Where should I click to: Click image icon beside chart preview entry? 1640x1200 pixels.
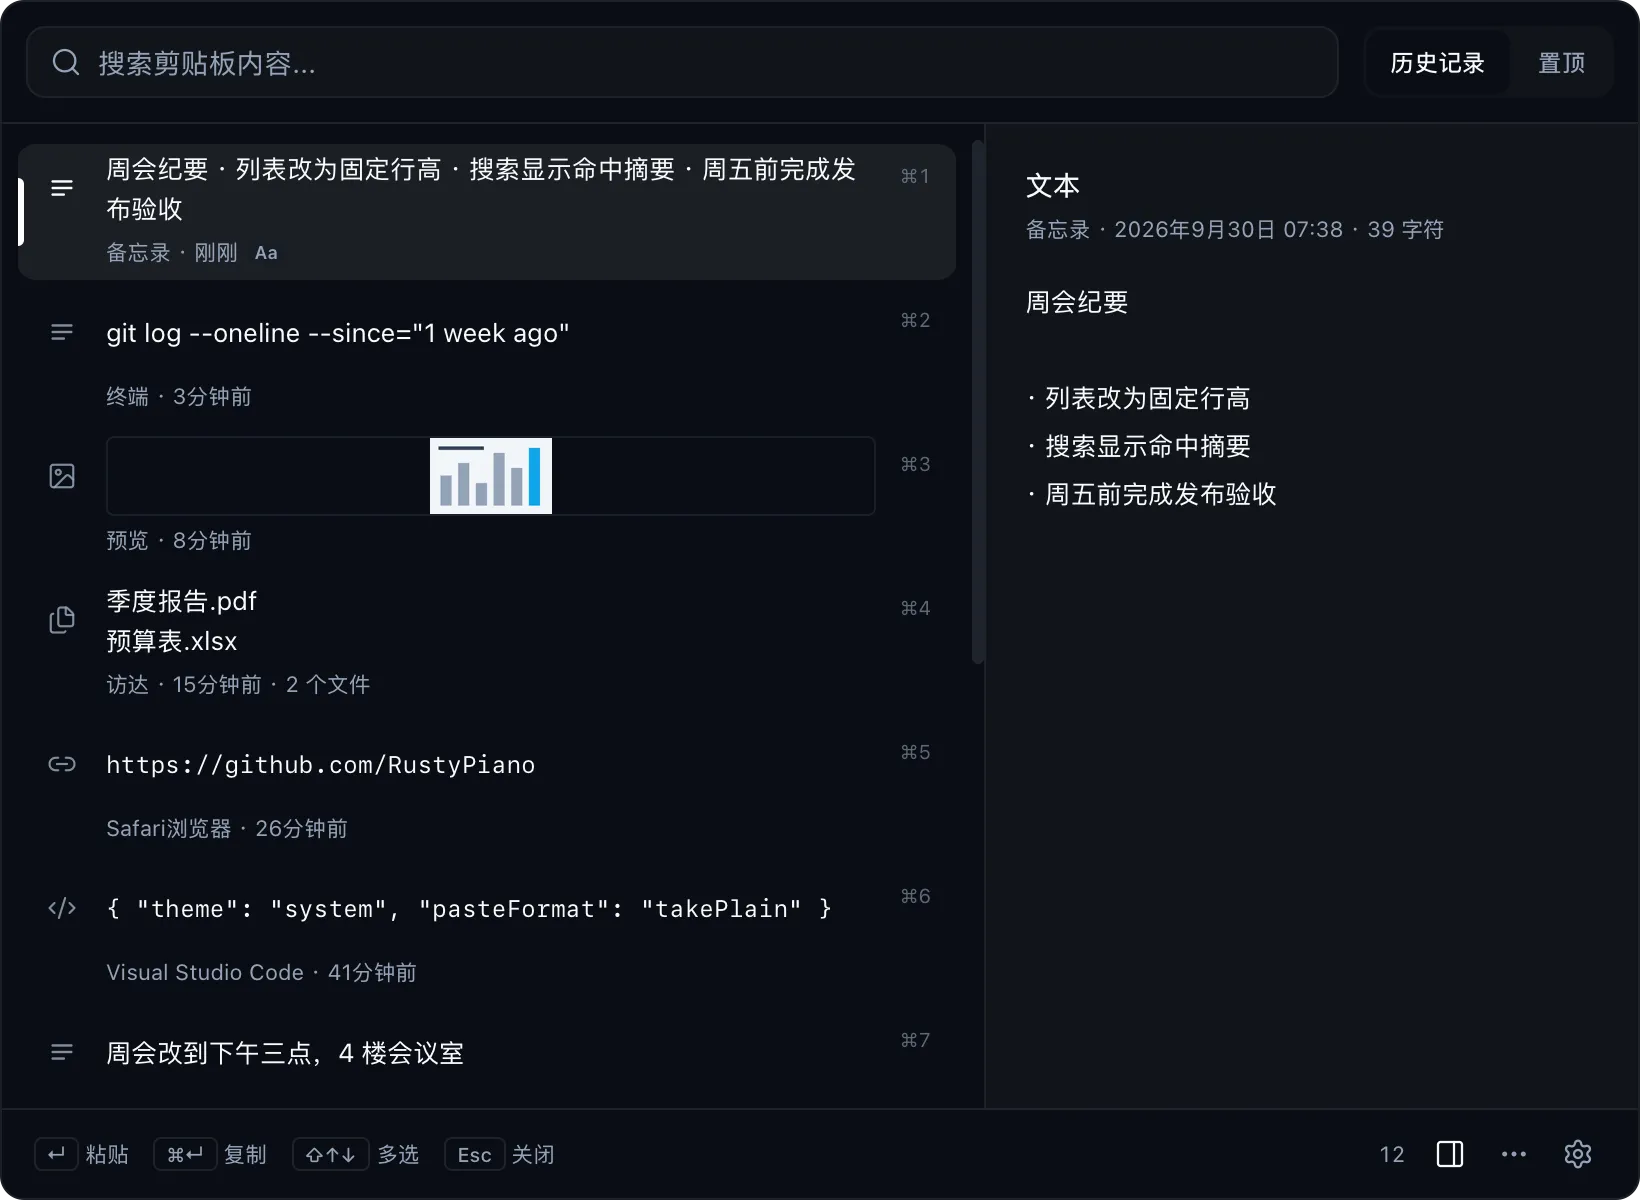pyautogui.click(x=62, y=476)
